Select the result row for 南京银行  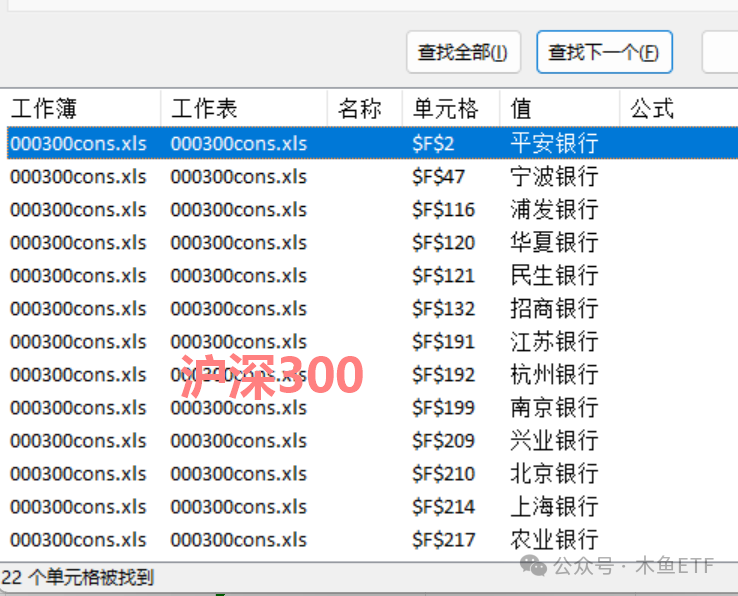(372, 408)
